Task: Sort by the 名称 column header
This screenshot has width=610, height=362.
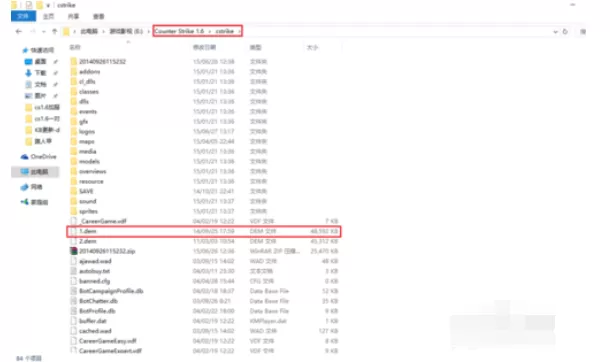Action: pos(75,47)
